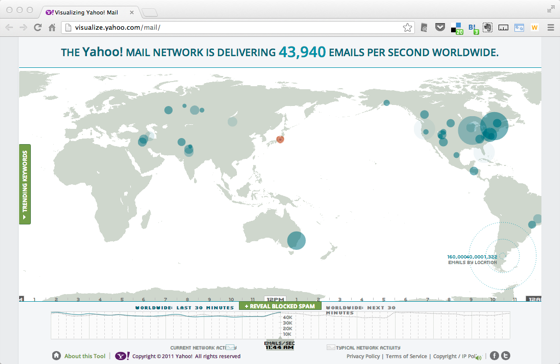Open the orange W extension icon
The height and width of the screenshot is (364, 560).
[x=534, y=28]
